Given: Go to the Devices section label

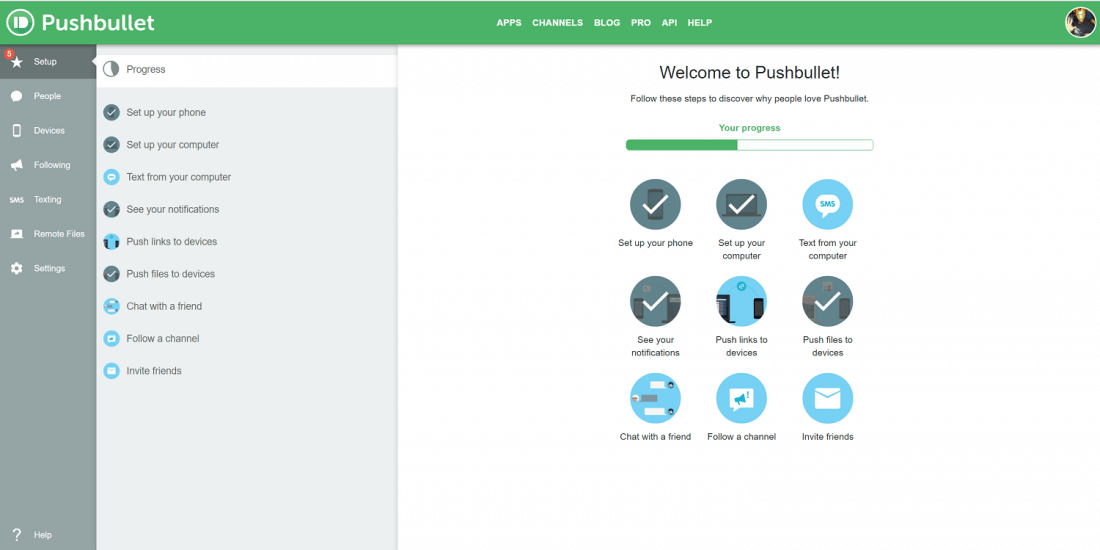Looking at the screenshot, I should click(x=49, y=130).
